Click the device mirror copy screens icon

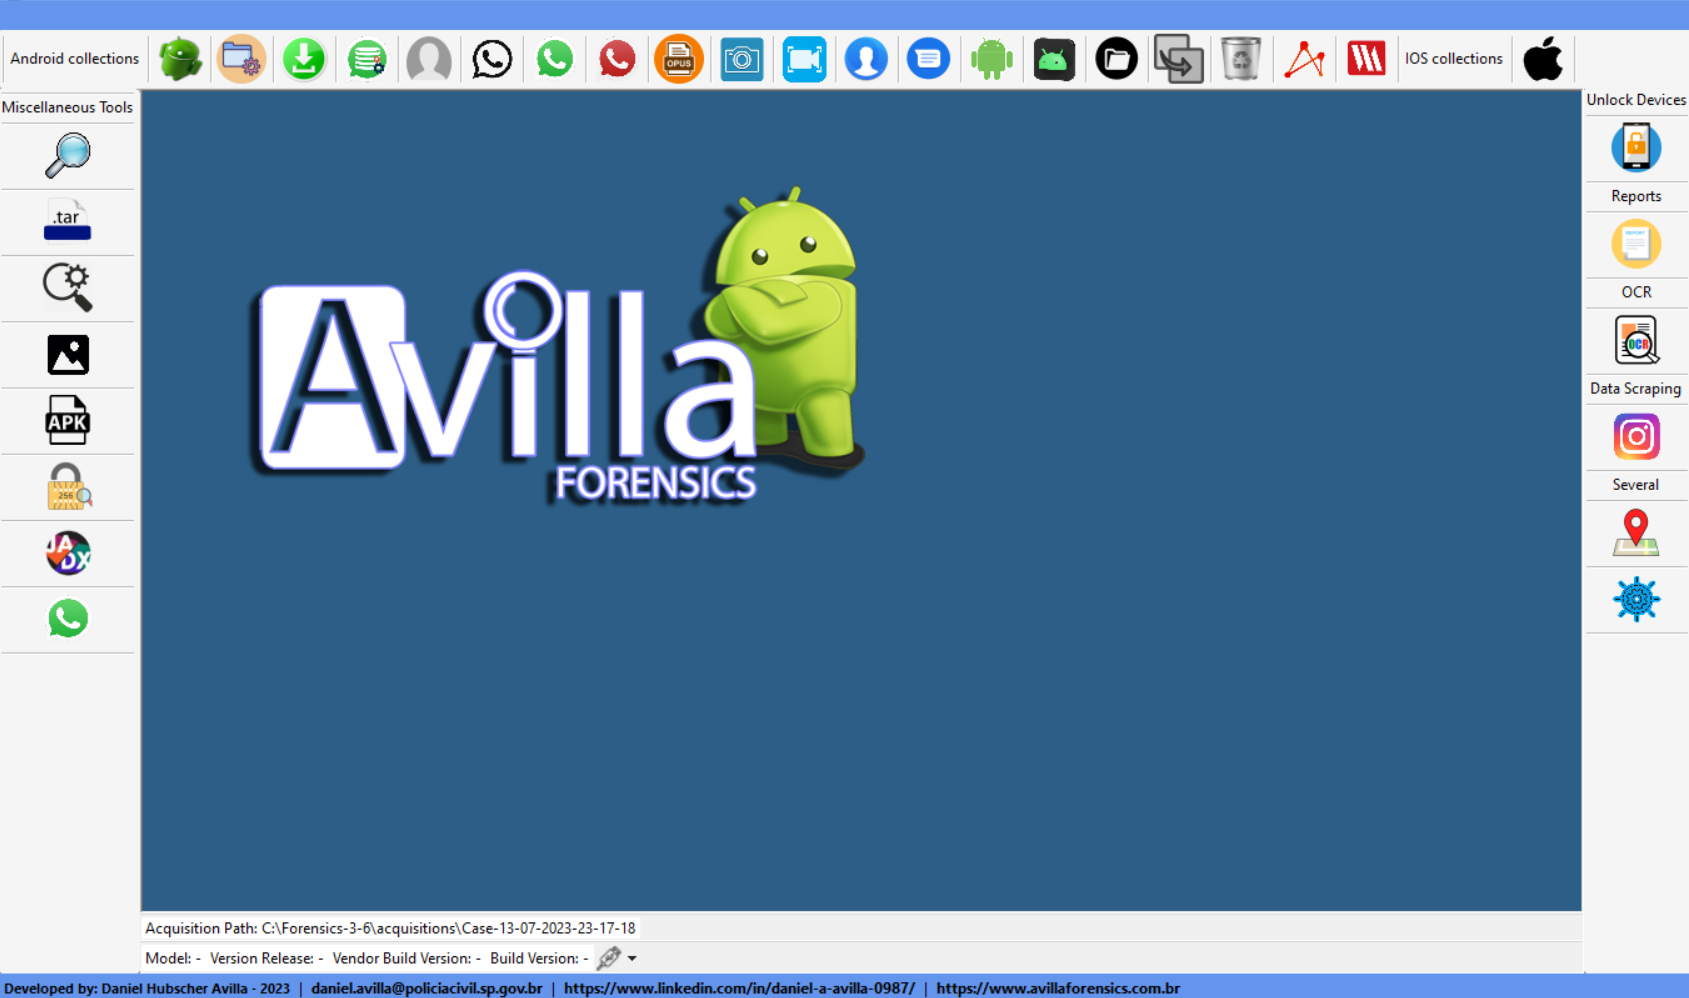[x=1179, y=59]
